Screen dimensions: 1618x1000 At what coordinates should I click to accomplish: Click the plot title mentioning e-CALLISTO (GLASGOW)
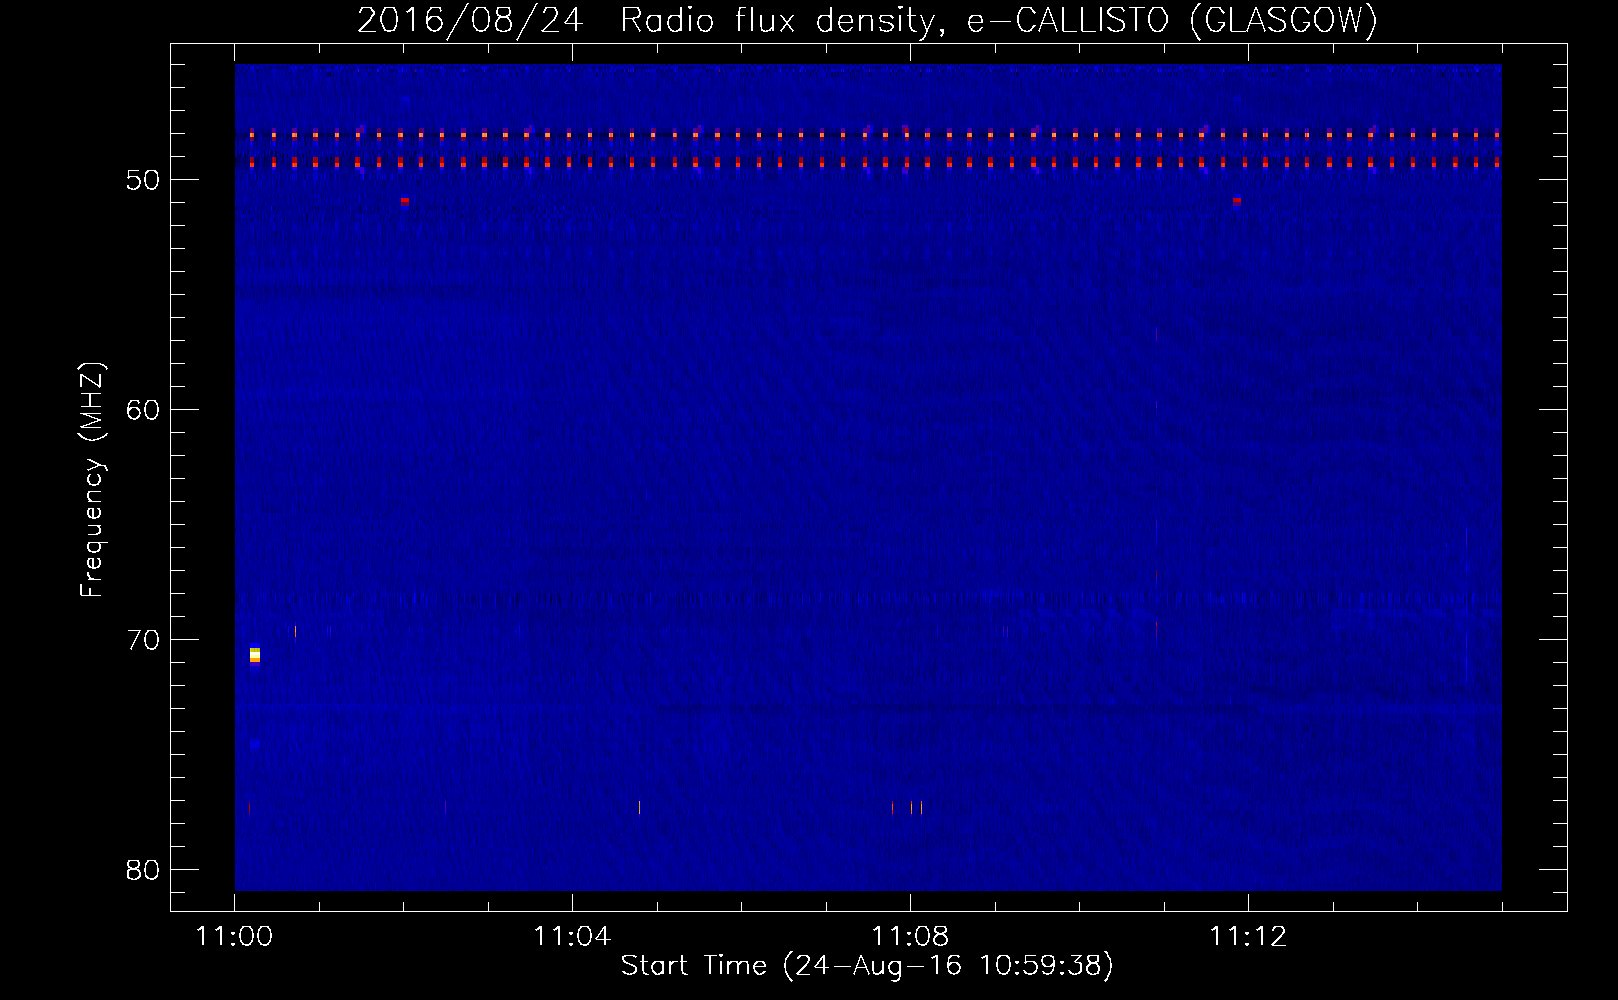coord(867,20)
